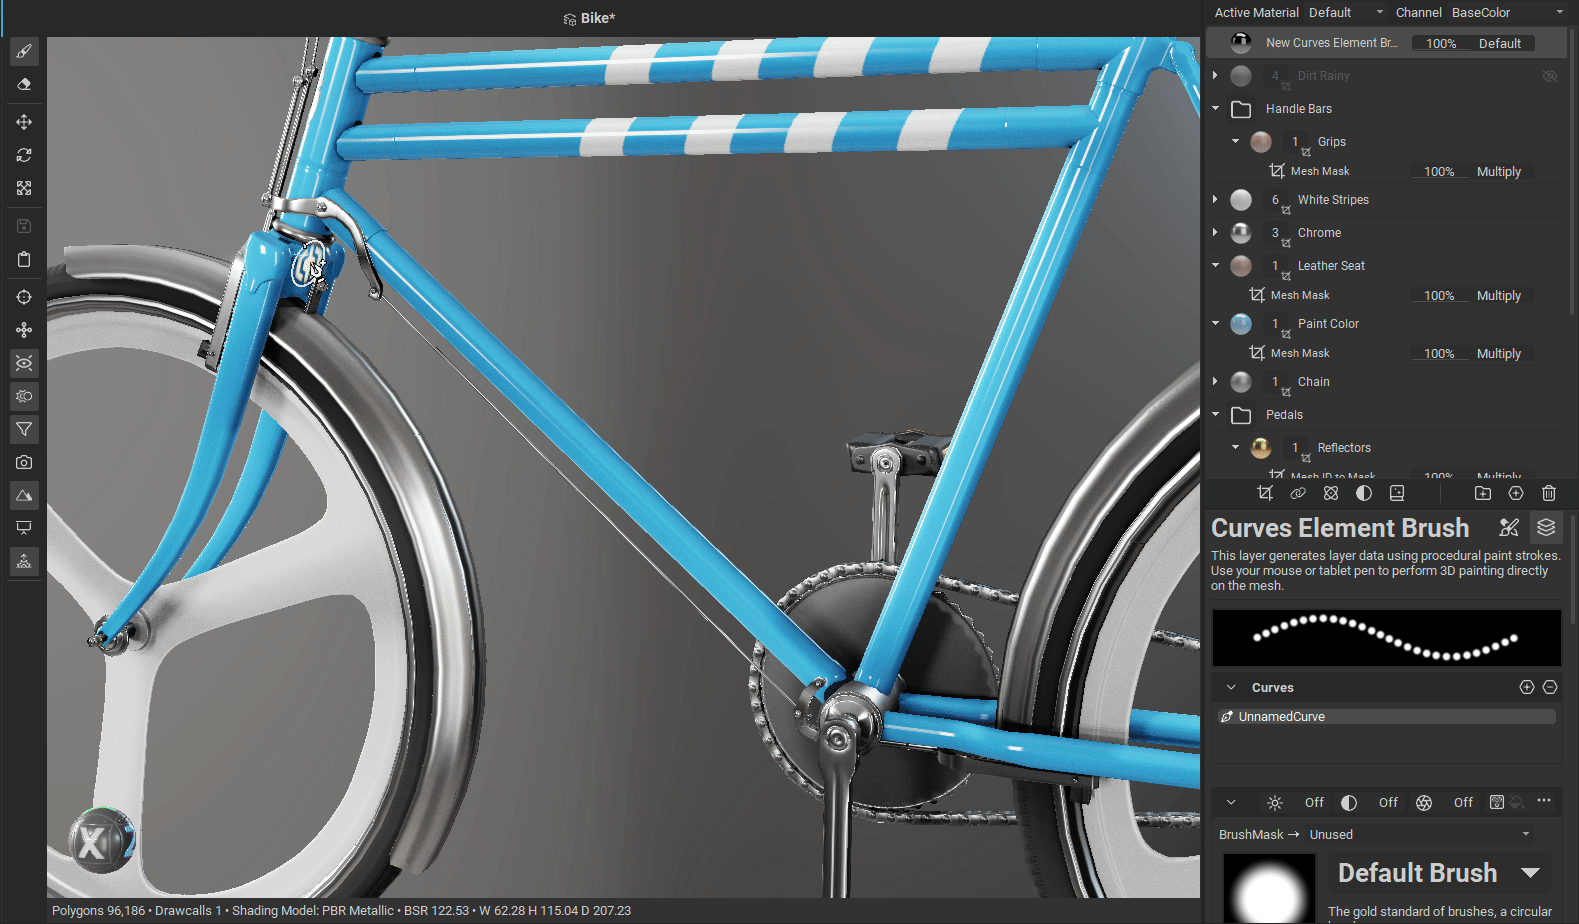Adjust the Grips Mesh Mask opacity 100%
Screen dimensions: 1579x924
[1439, 172]
